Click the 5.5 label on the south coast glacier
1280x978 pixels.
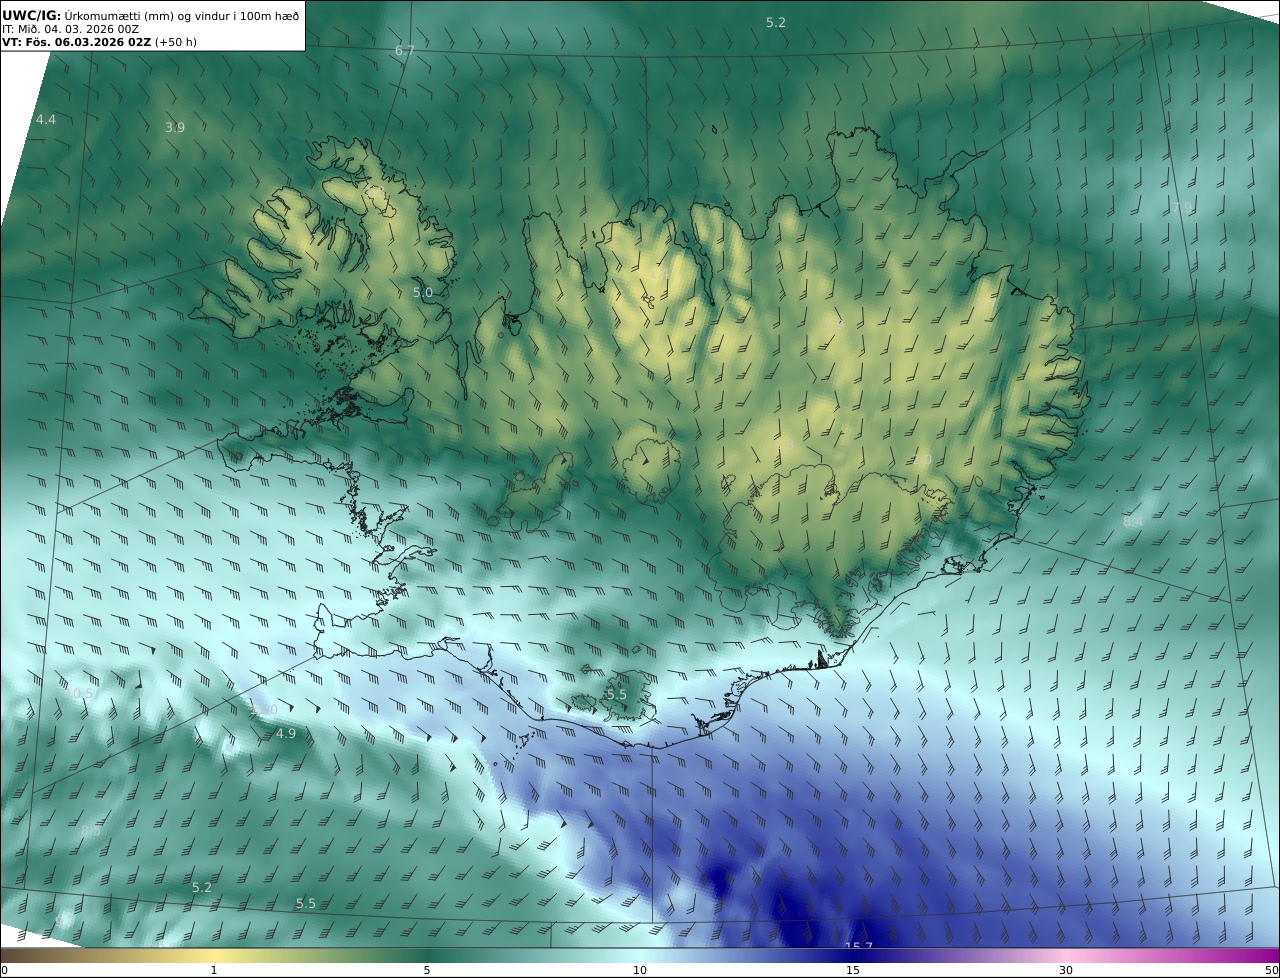616,694
